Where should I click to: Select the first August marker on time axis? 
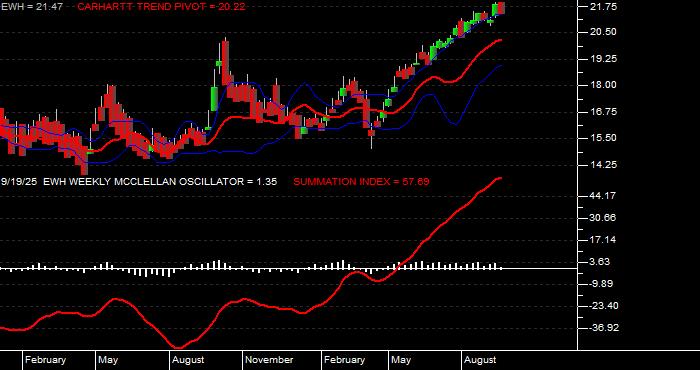coord(188,360)
